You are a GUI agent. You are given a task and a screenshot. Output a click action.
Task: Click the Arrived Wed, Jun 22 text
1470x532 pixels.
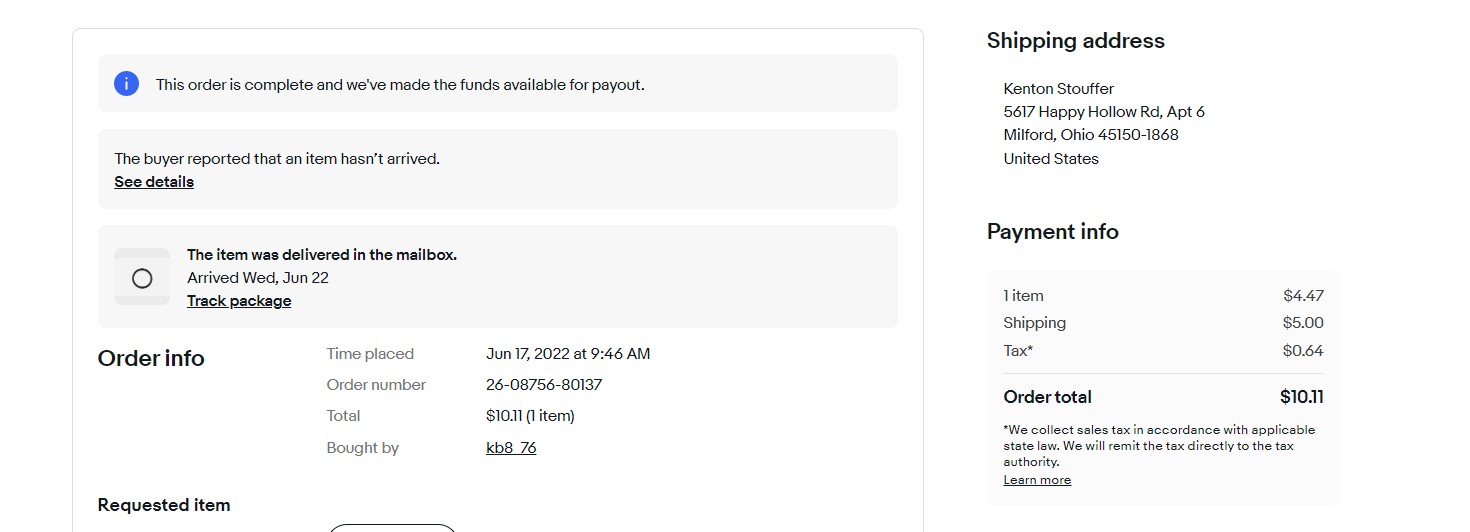[258, 278]
